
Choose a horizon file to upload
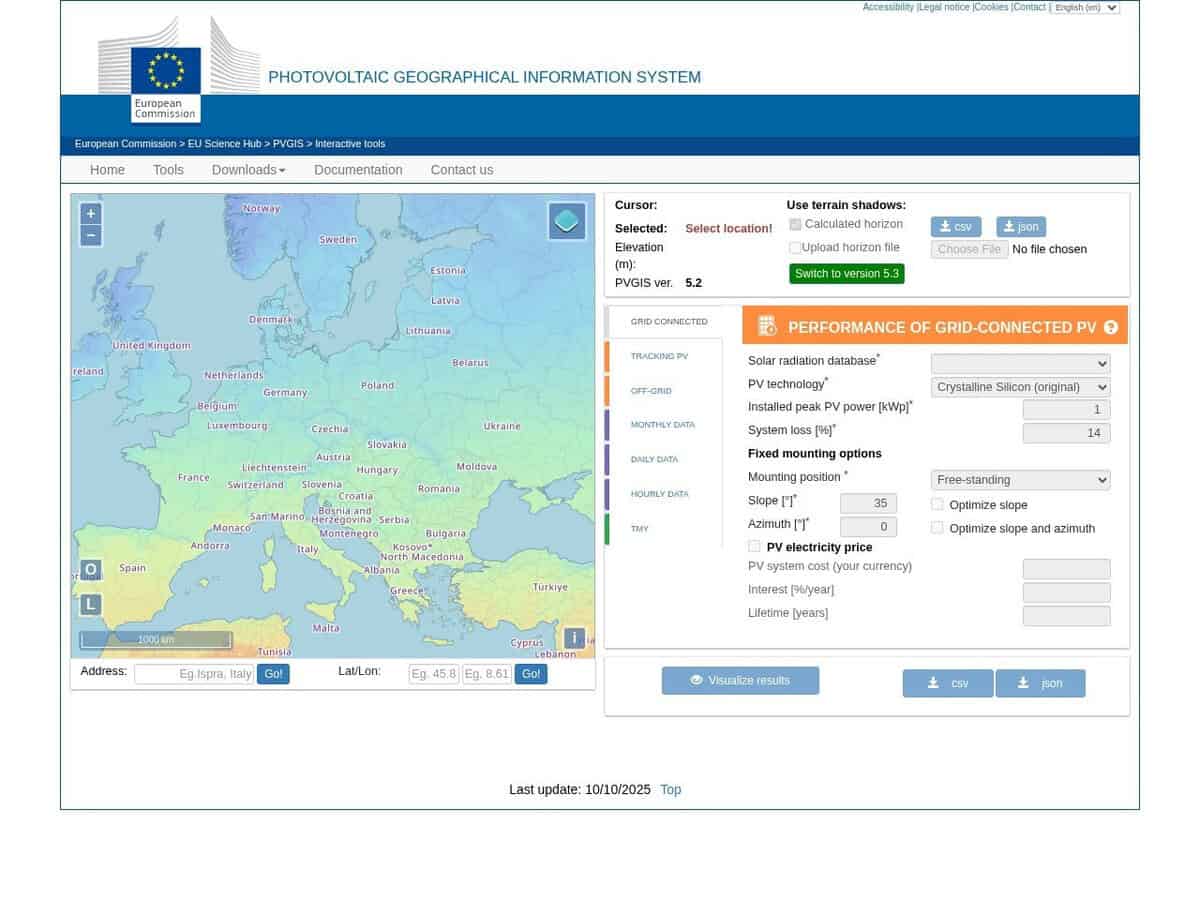point(970,249)
